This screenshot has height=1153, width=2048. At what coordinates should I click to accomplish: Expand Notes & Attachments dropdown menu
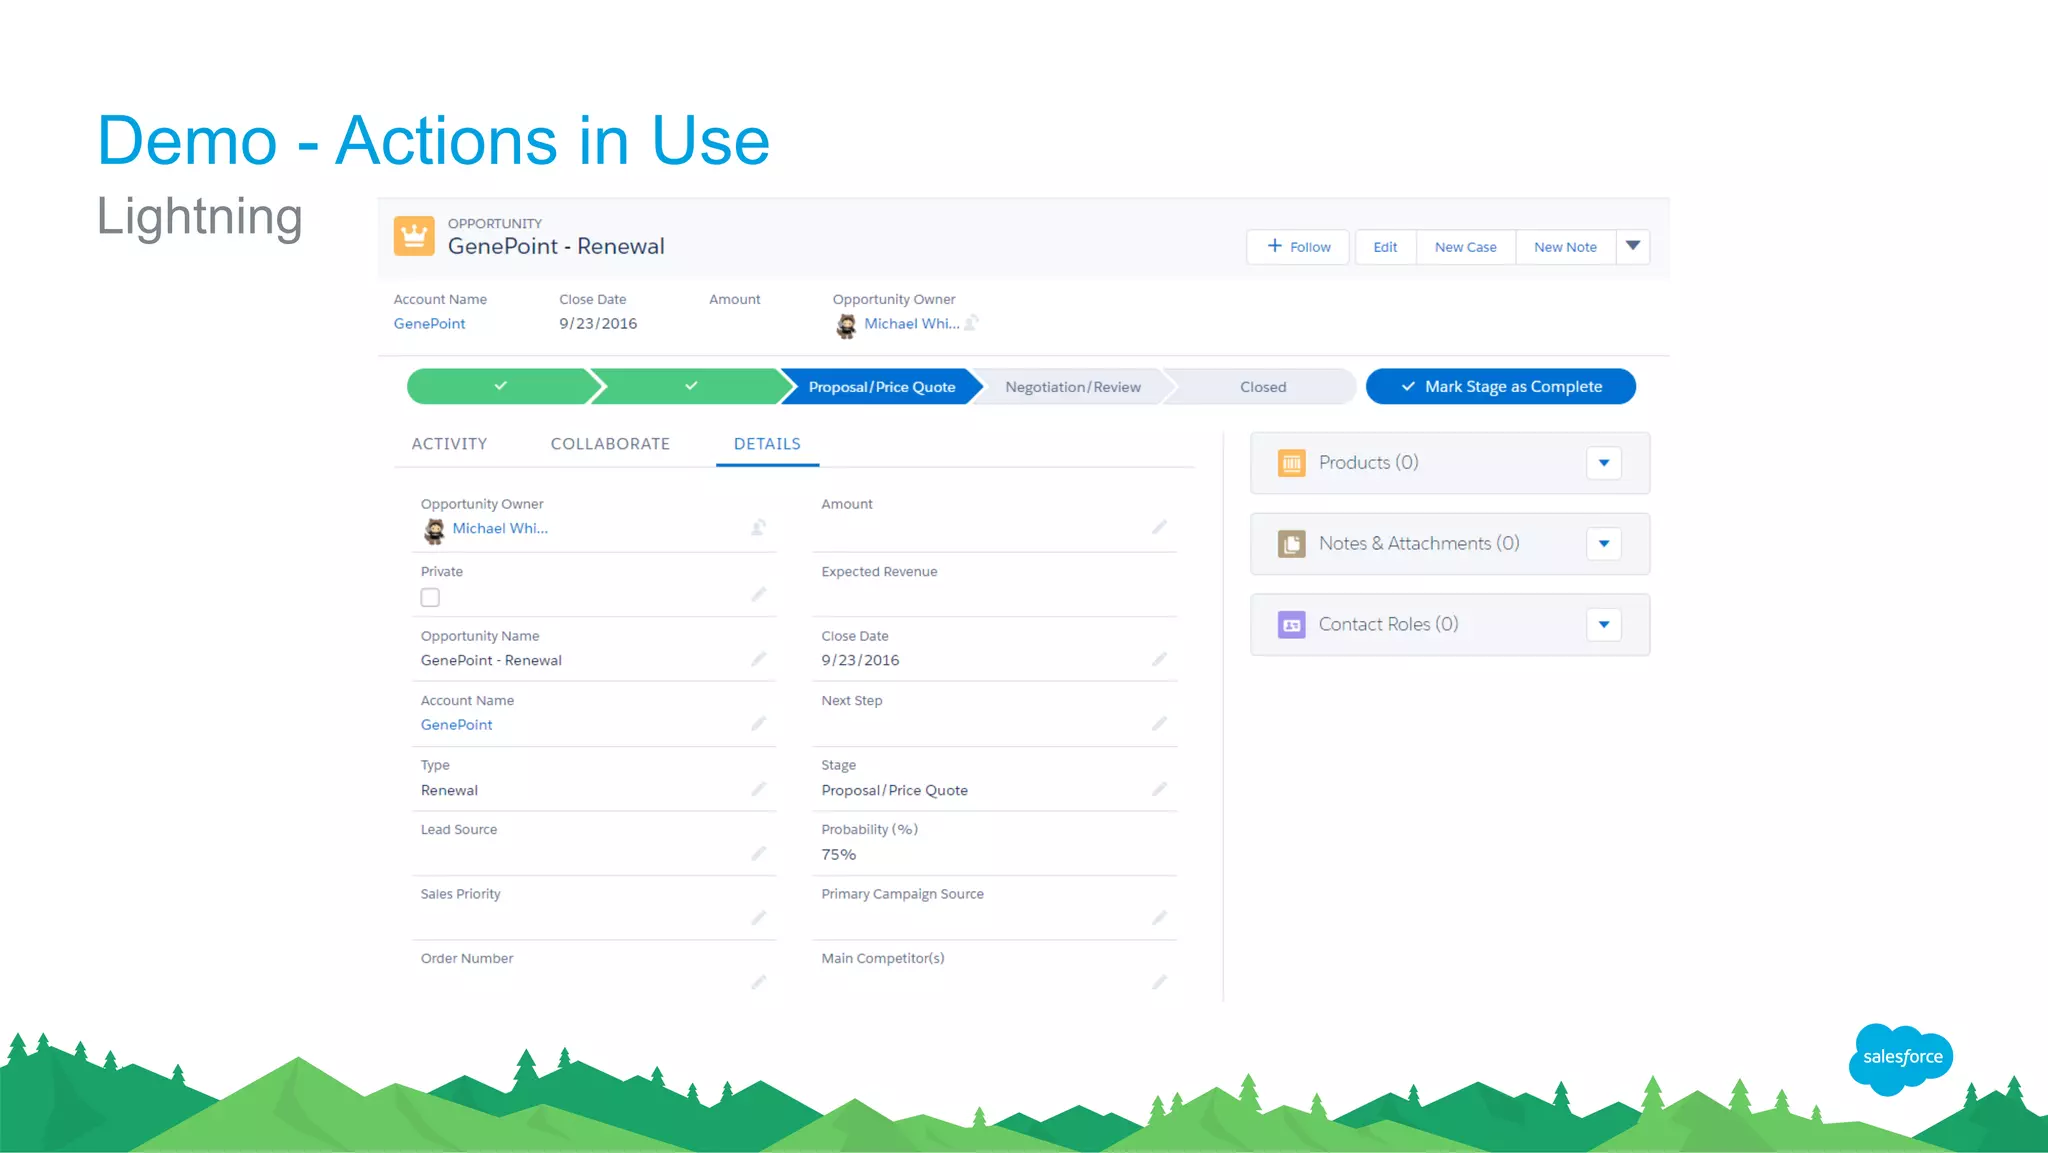1604,544
